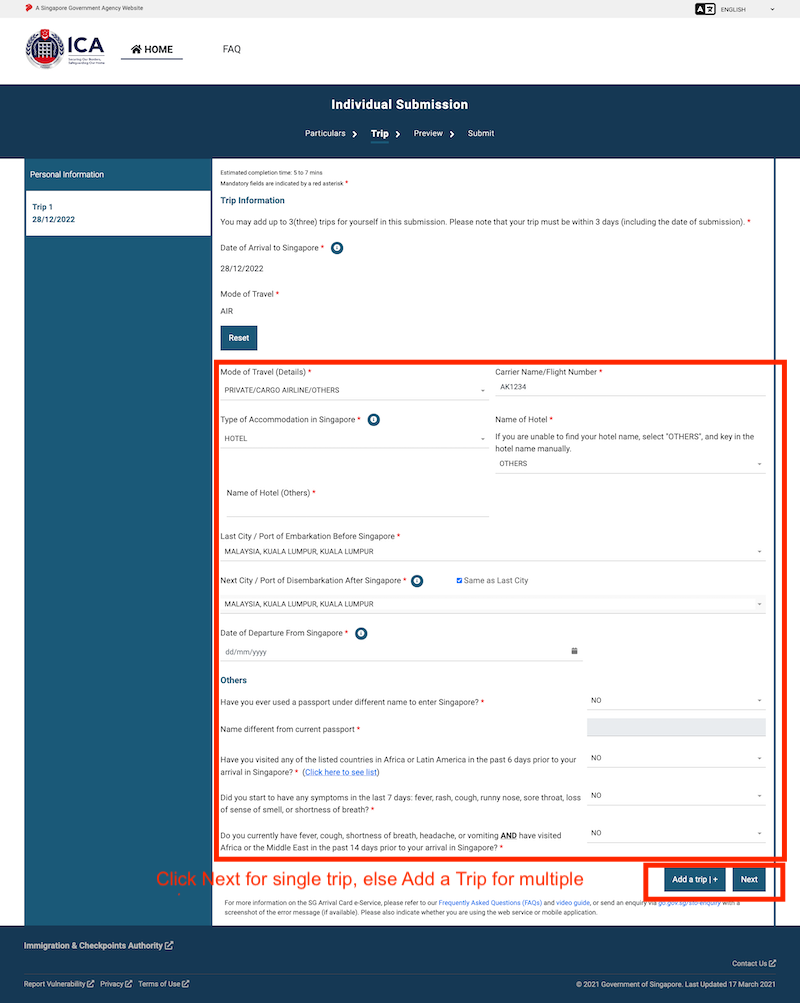The image size is (800, 1003).
Task: Open the Name of Hotel dropdown
Action: [x=630, y=464]
